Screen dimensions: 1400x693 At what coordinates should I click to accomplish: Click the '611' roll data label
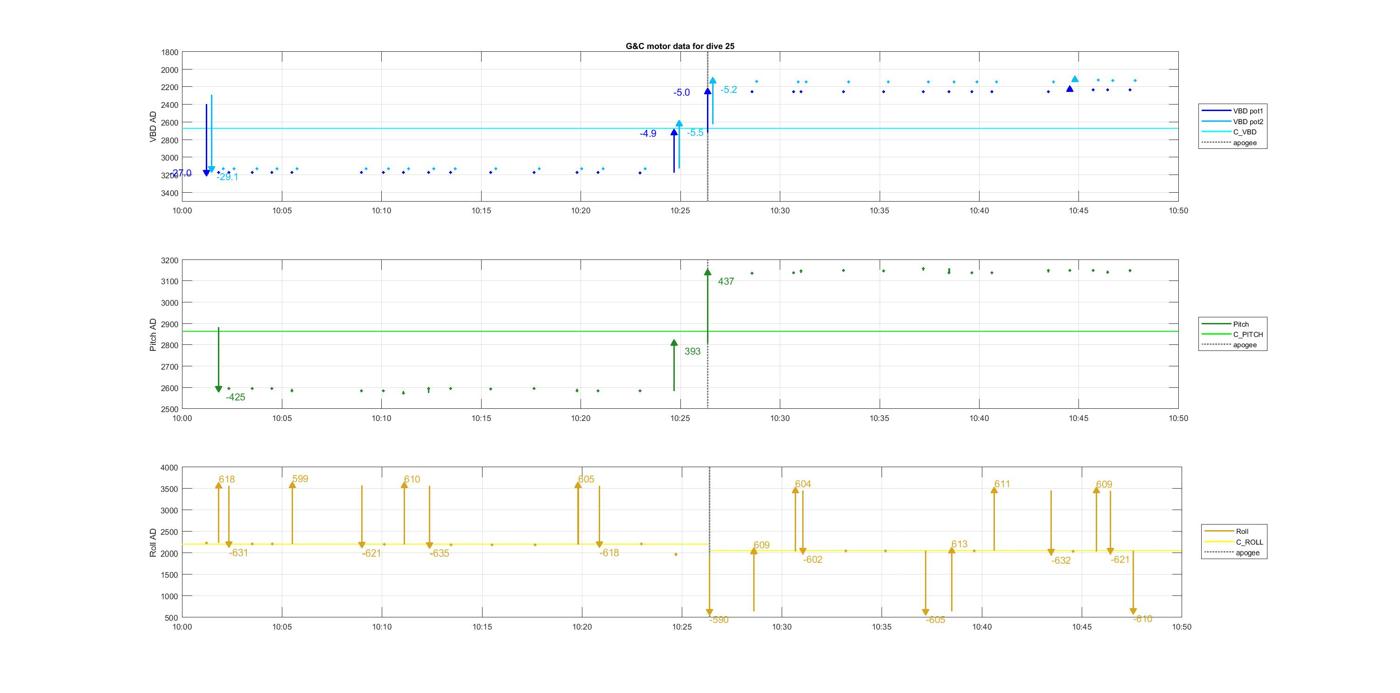coord(1002,484)
